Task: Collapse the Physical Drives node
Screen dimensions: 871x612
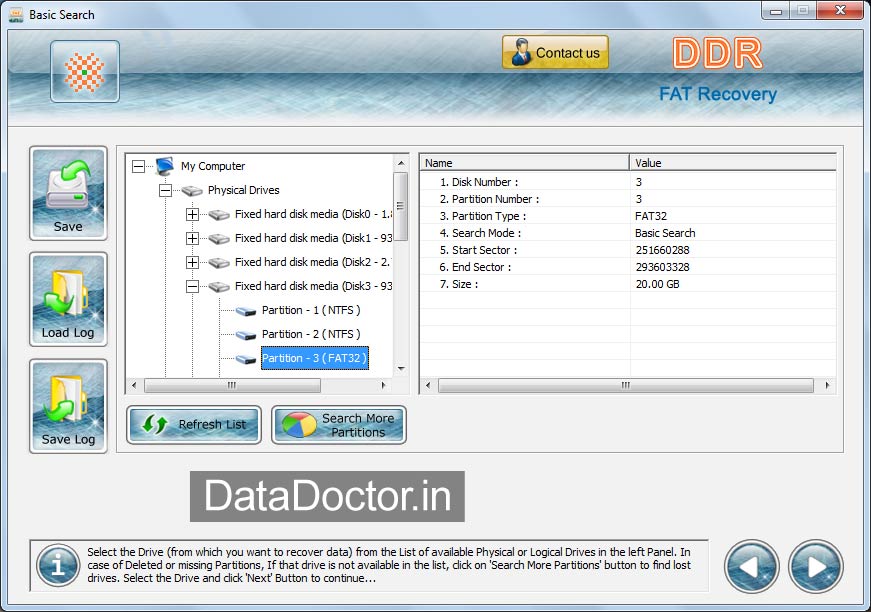Action: tap(165, 190)
